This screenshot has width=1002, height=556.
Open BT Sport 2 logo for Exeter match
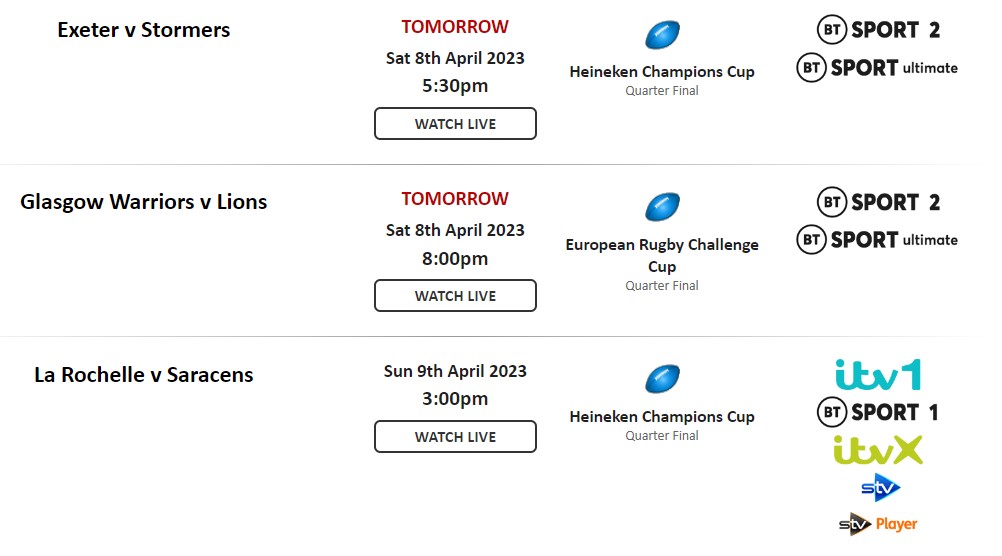pos(879,29)
